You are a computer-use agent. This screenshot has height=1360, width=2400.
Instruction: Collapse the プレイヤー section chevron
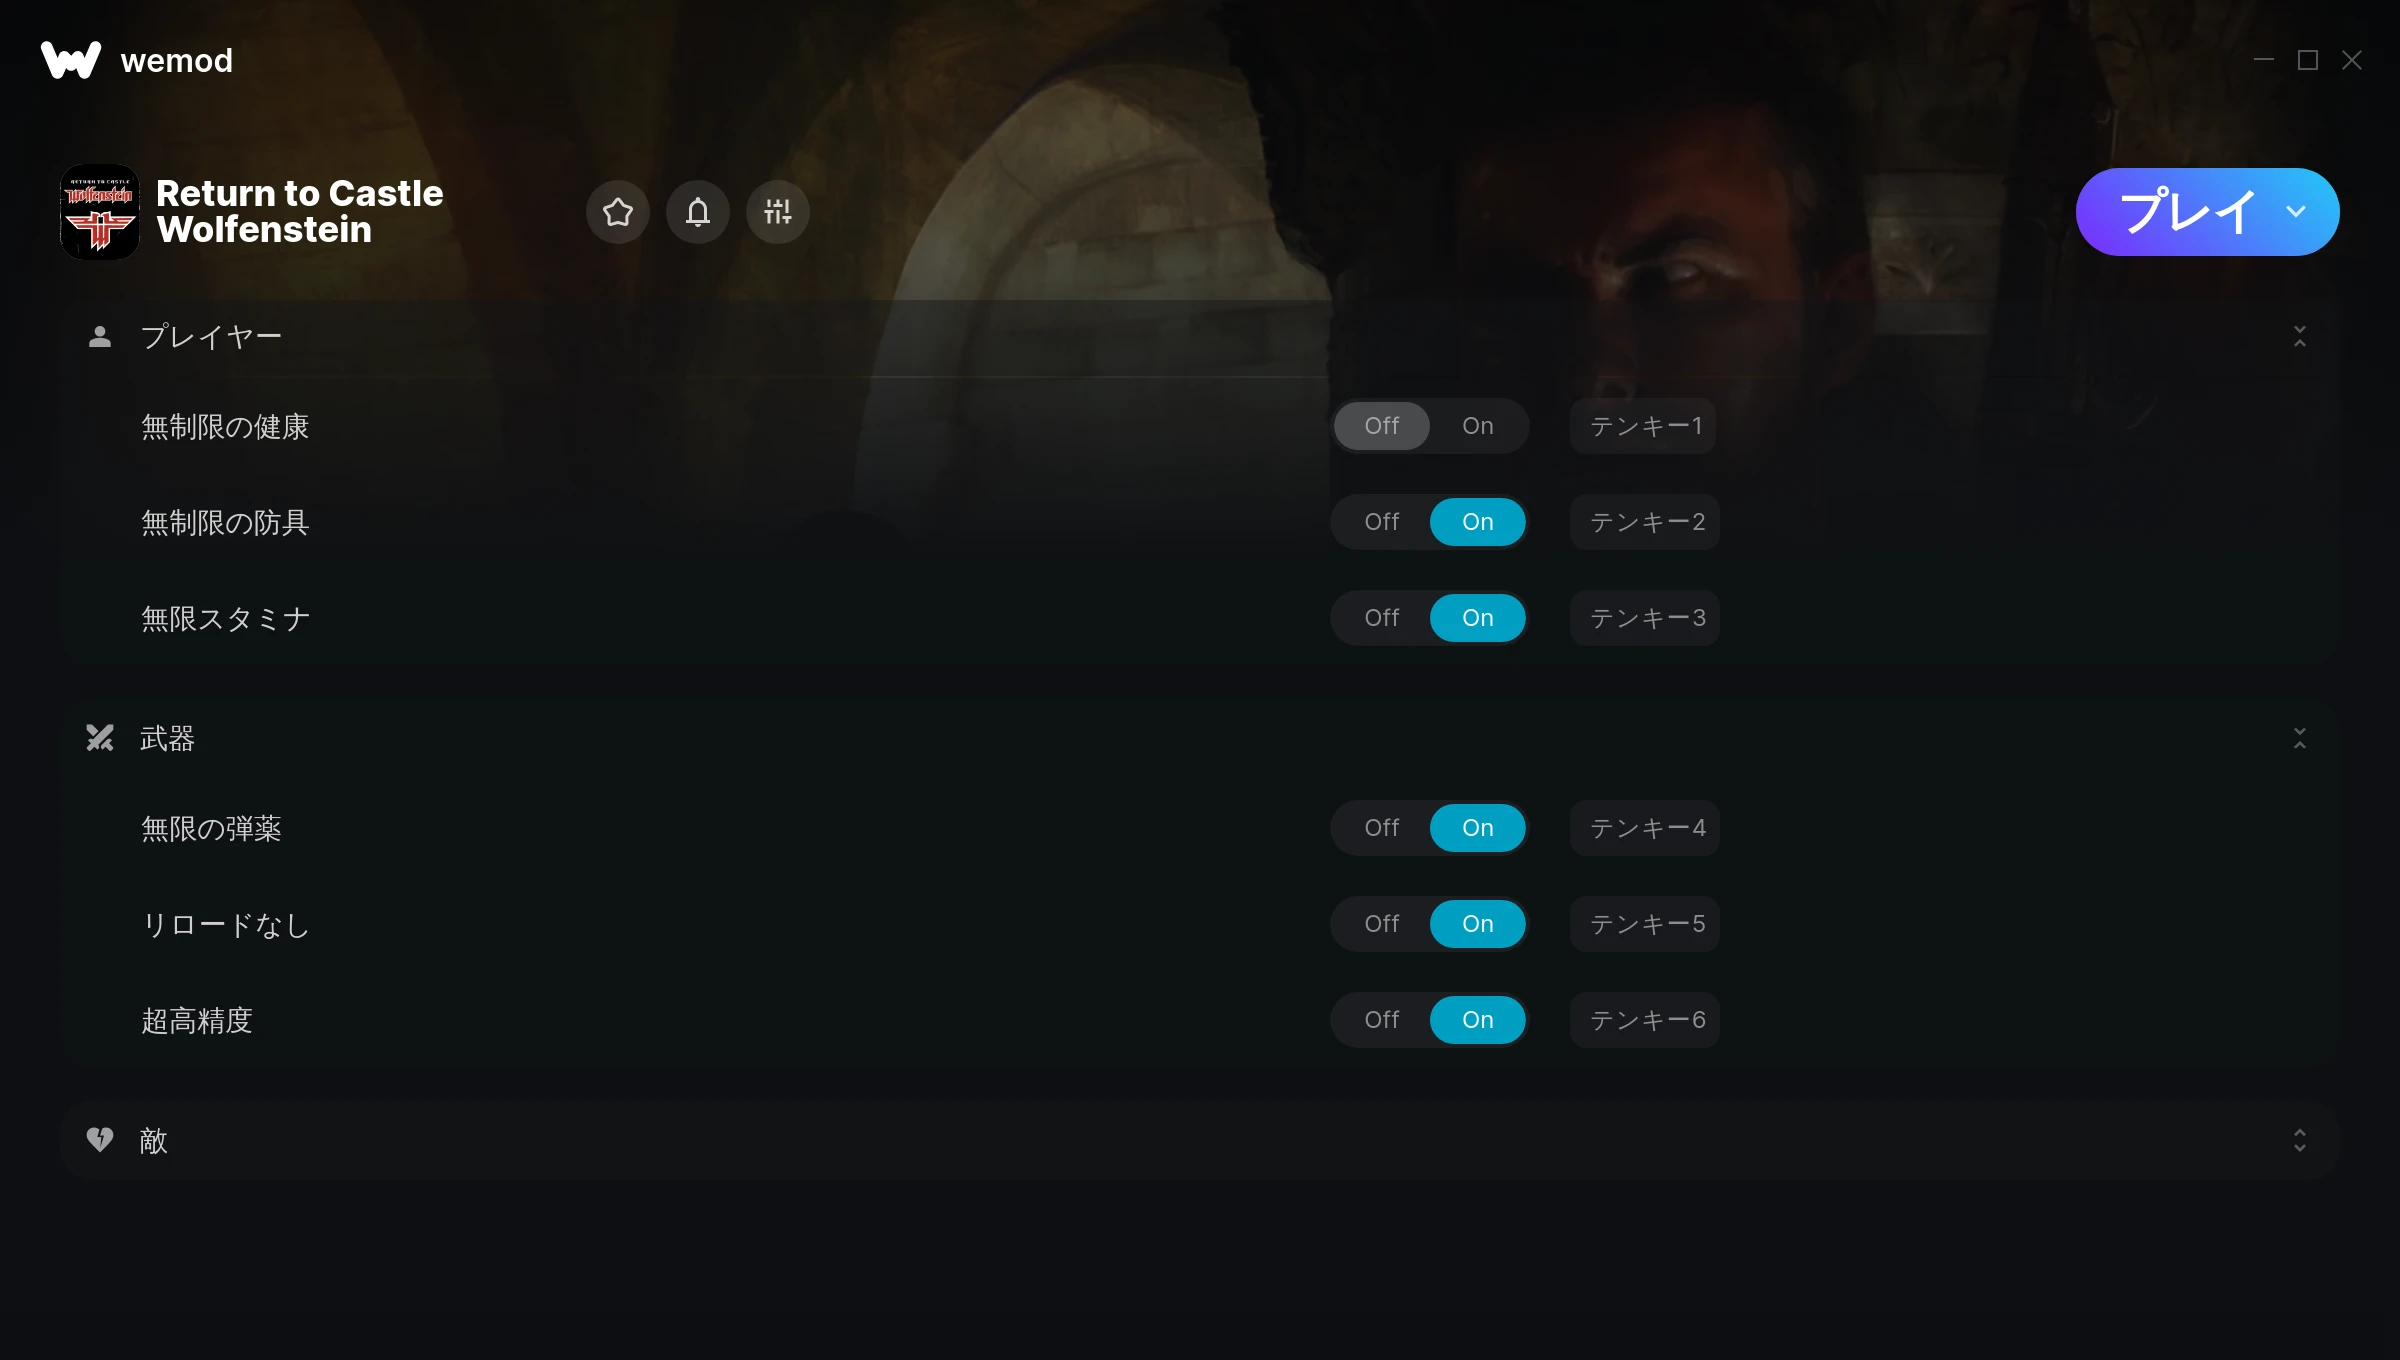click(2300, 337)
